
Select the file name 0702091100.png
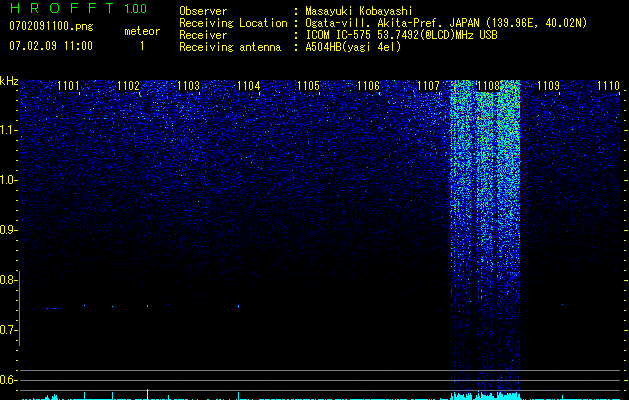[51, 26]
